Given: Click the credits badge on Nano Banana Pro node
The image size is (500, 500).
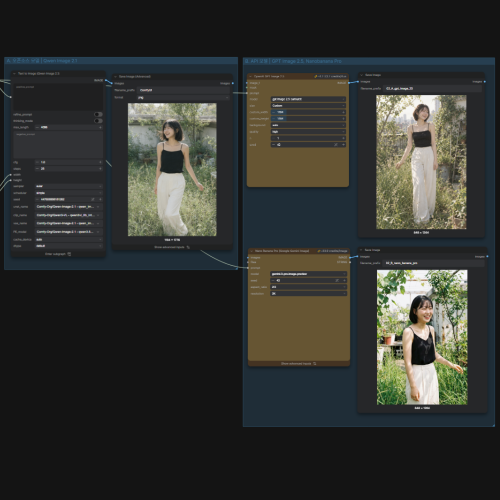Looking at the screenshot, I should click(332, 251).
